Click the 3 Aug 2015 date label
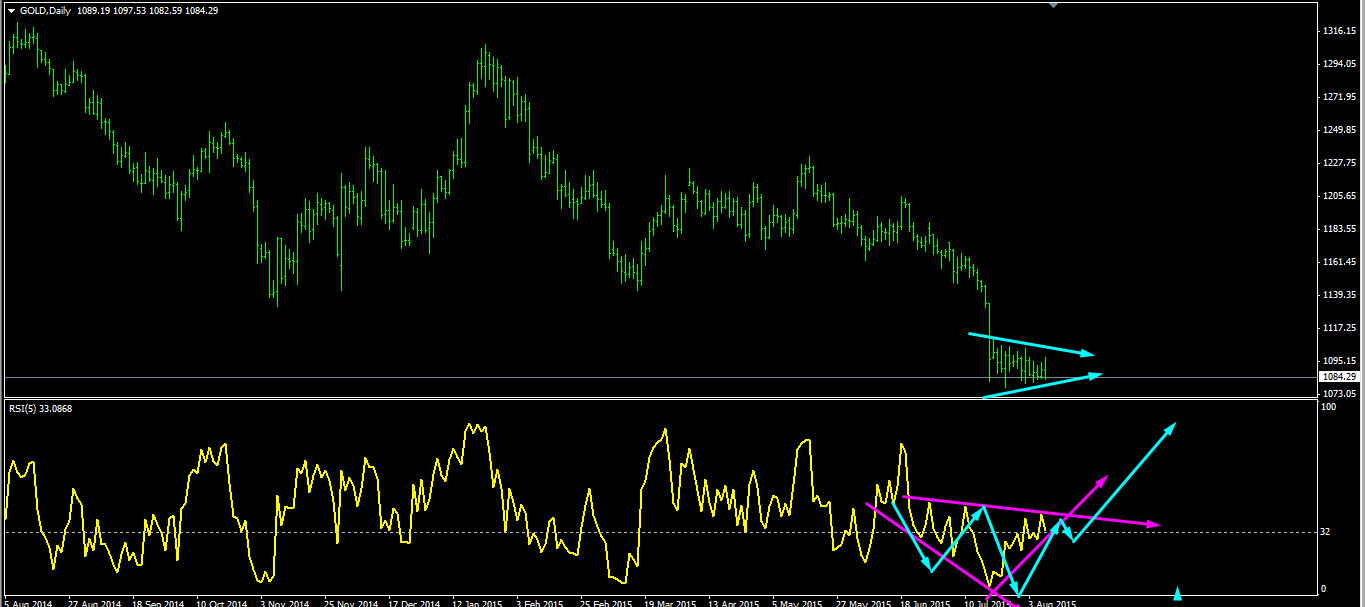 [1053, 603]
